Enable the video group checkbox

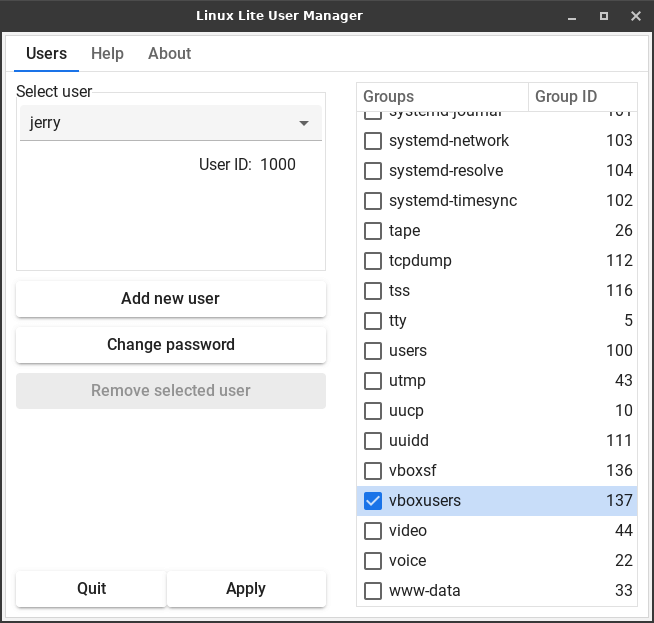[x=373, y=531]
